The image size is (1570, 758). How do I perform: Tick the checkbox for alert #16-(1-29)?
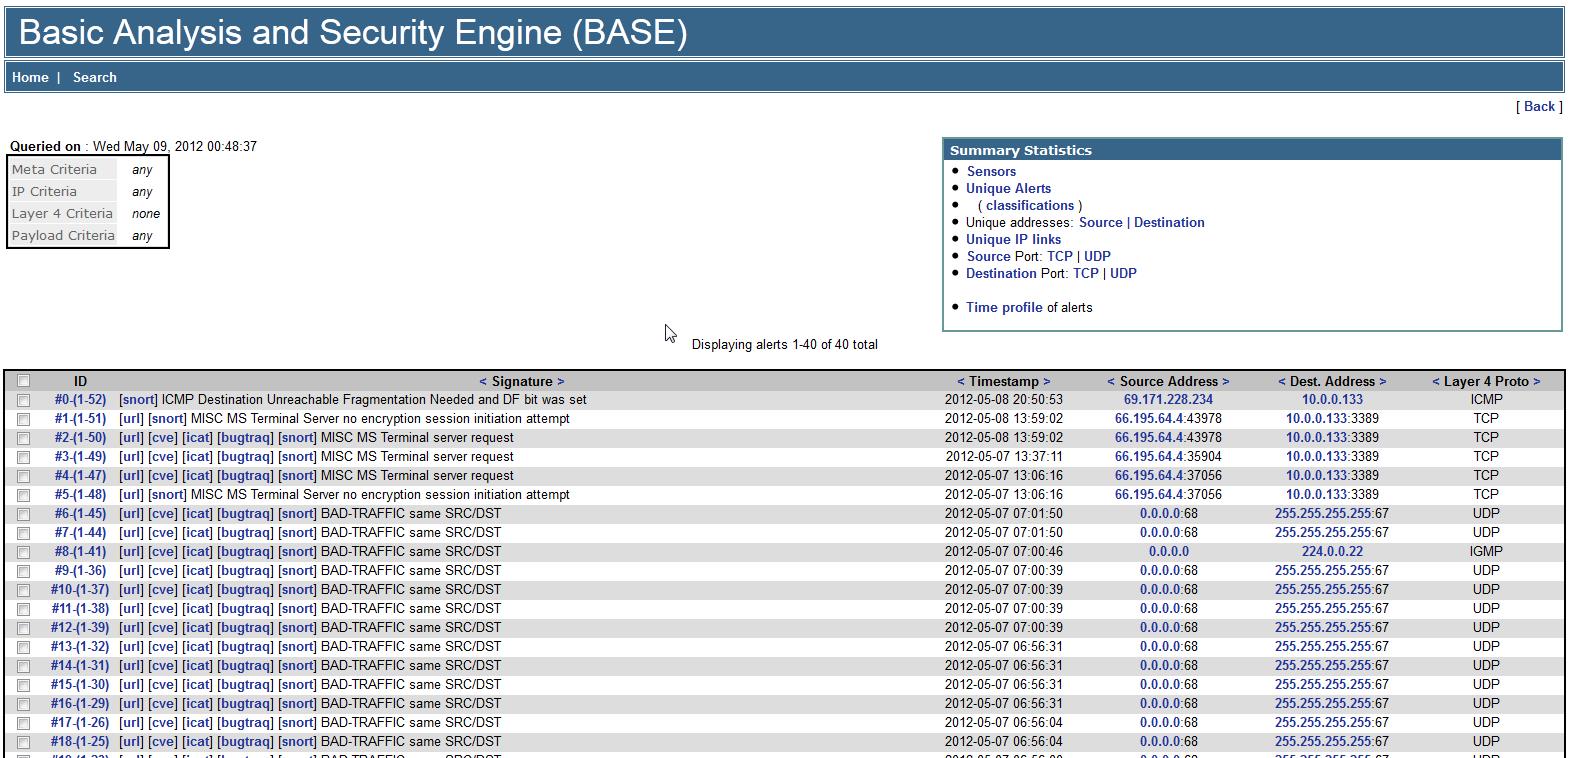24,704
